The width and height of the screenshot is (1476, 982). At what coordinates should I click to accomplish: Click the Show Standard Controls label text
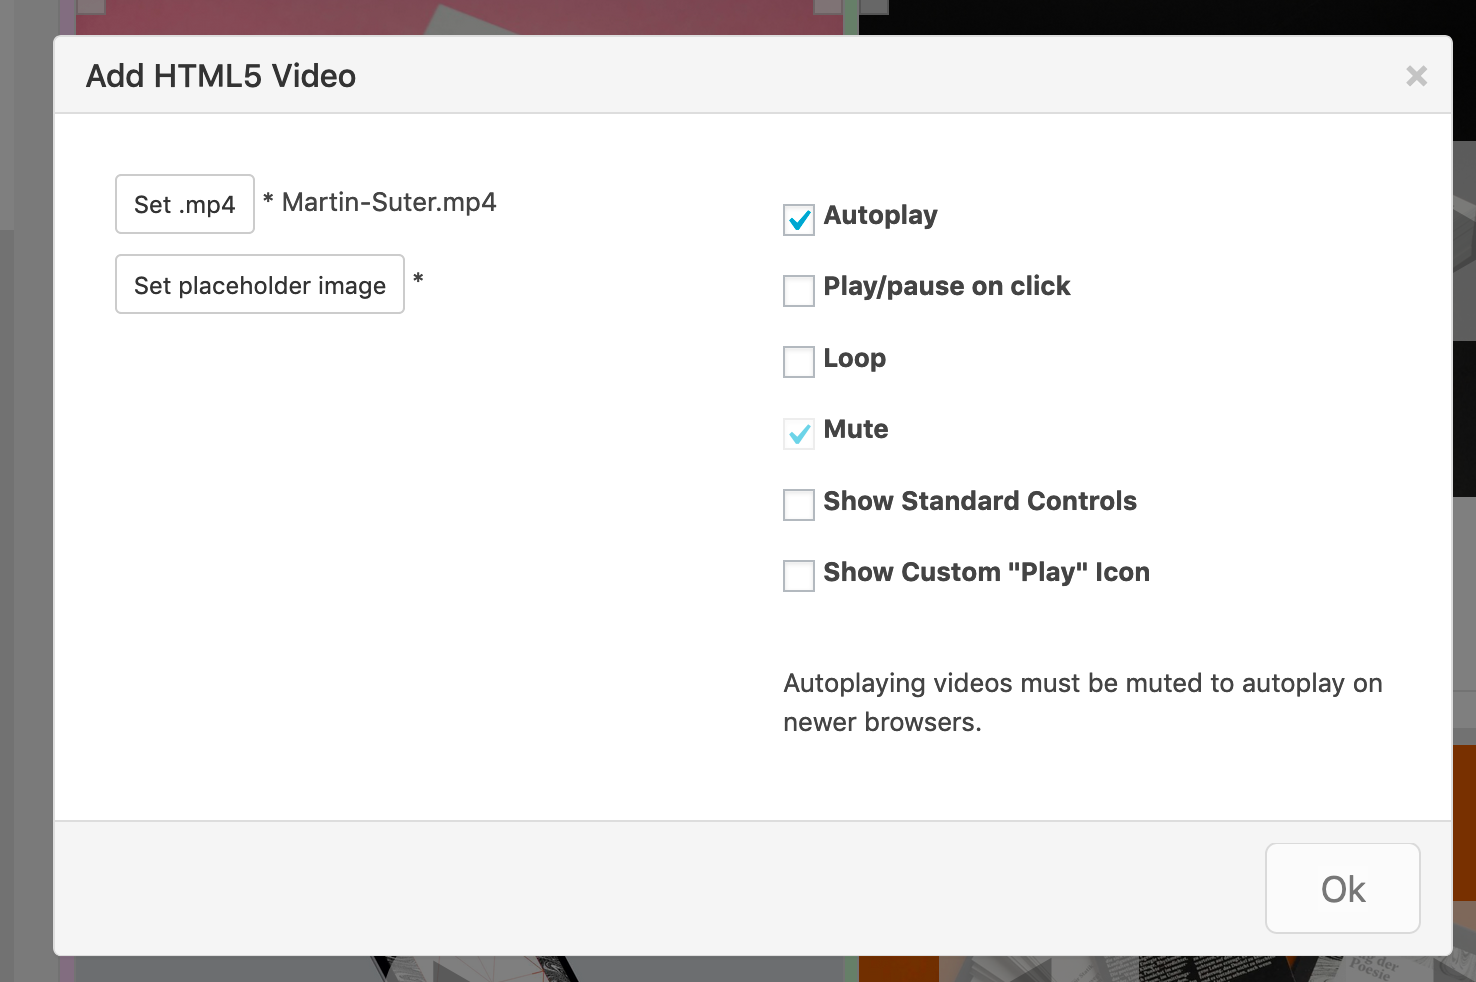click(x=979, y=501)
